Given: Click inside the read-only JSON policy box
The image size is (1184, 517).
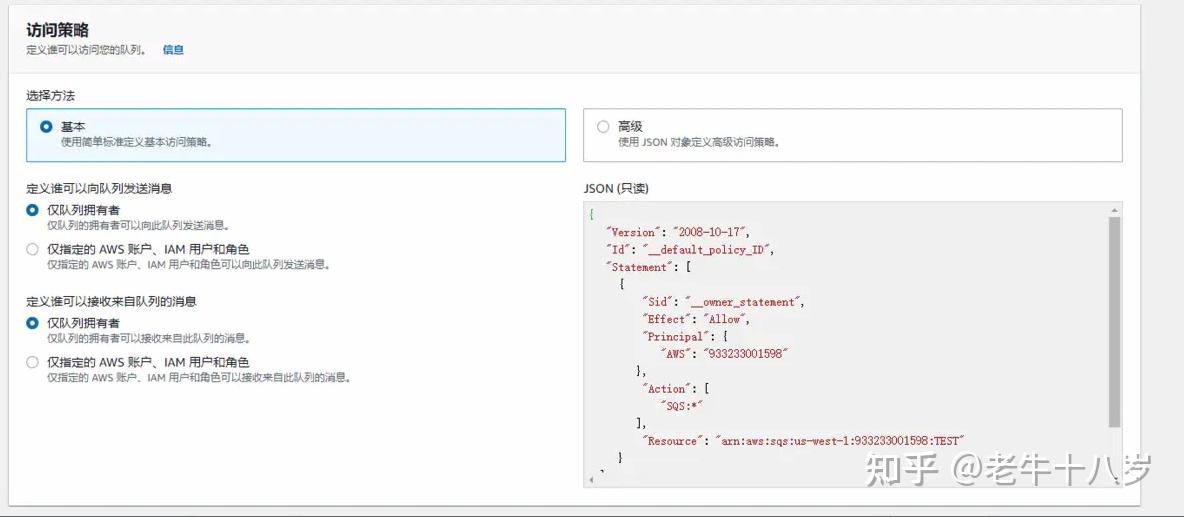Looking at the screenshot, I should point(853,343).
